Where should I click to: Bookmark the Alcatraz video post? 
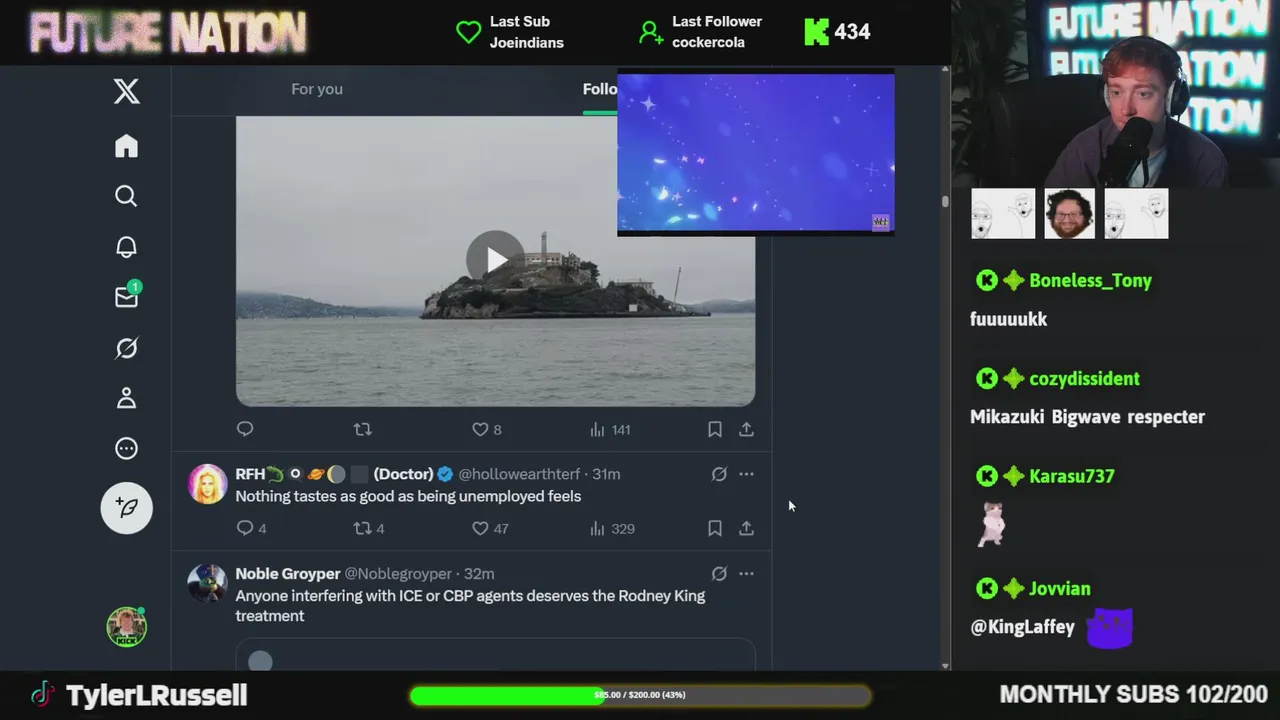click(715, 429)
